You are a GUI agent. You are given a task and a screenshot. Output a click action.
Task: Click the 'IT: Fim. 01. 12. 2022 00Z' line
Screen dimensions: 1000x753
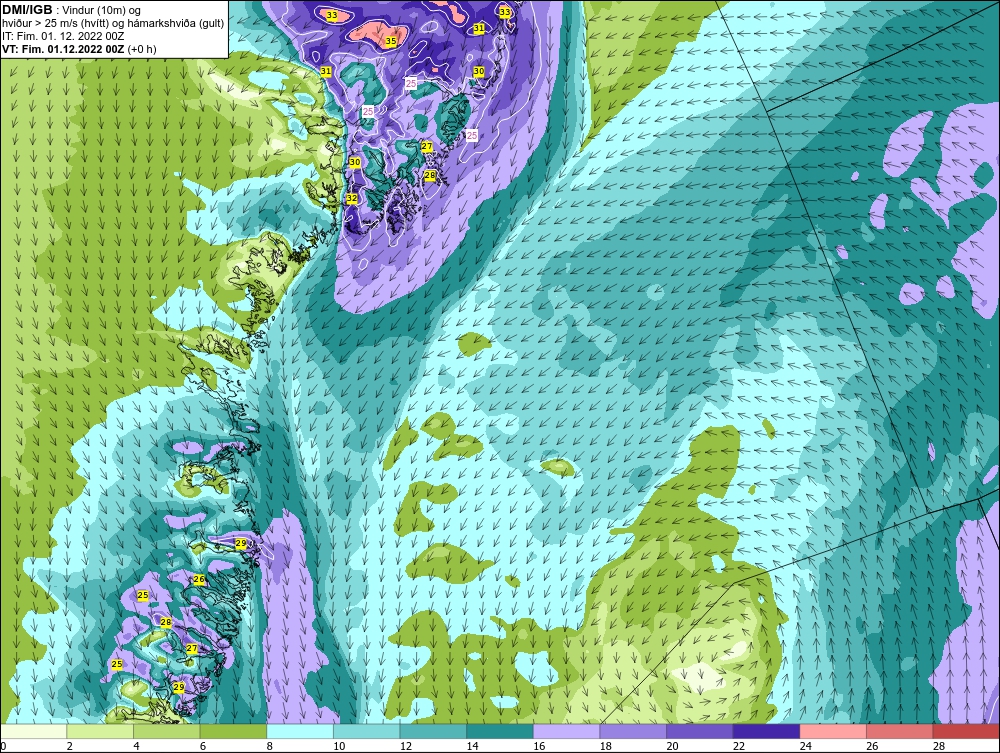click(x=63, y=36)
